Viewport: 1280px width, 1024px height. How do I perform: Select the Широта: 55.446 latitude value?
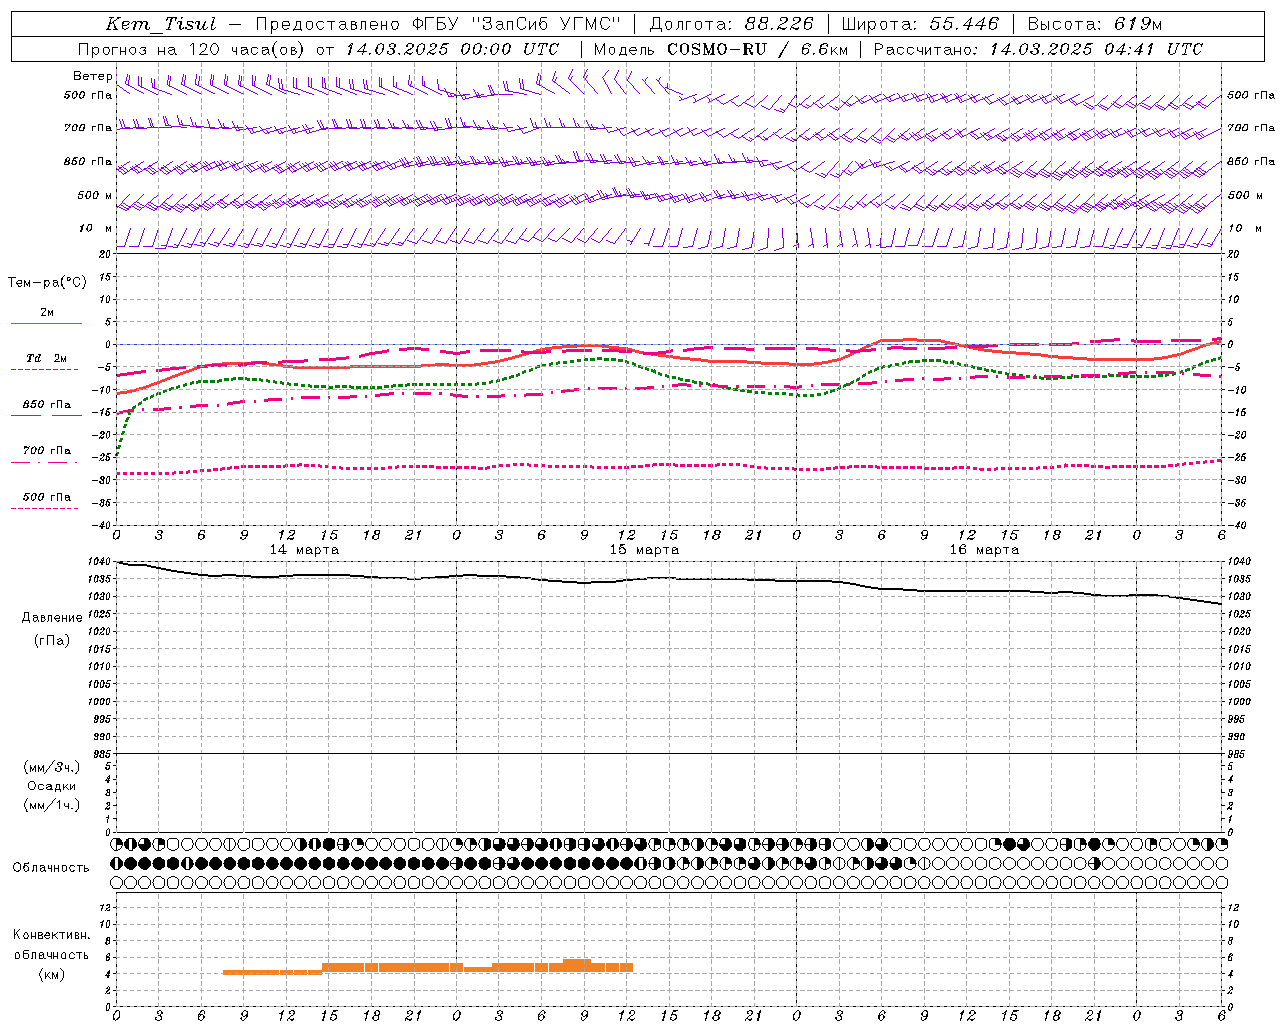(x=919, y=24)
